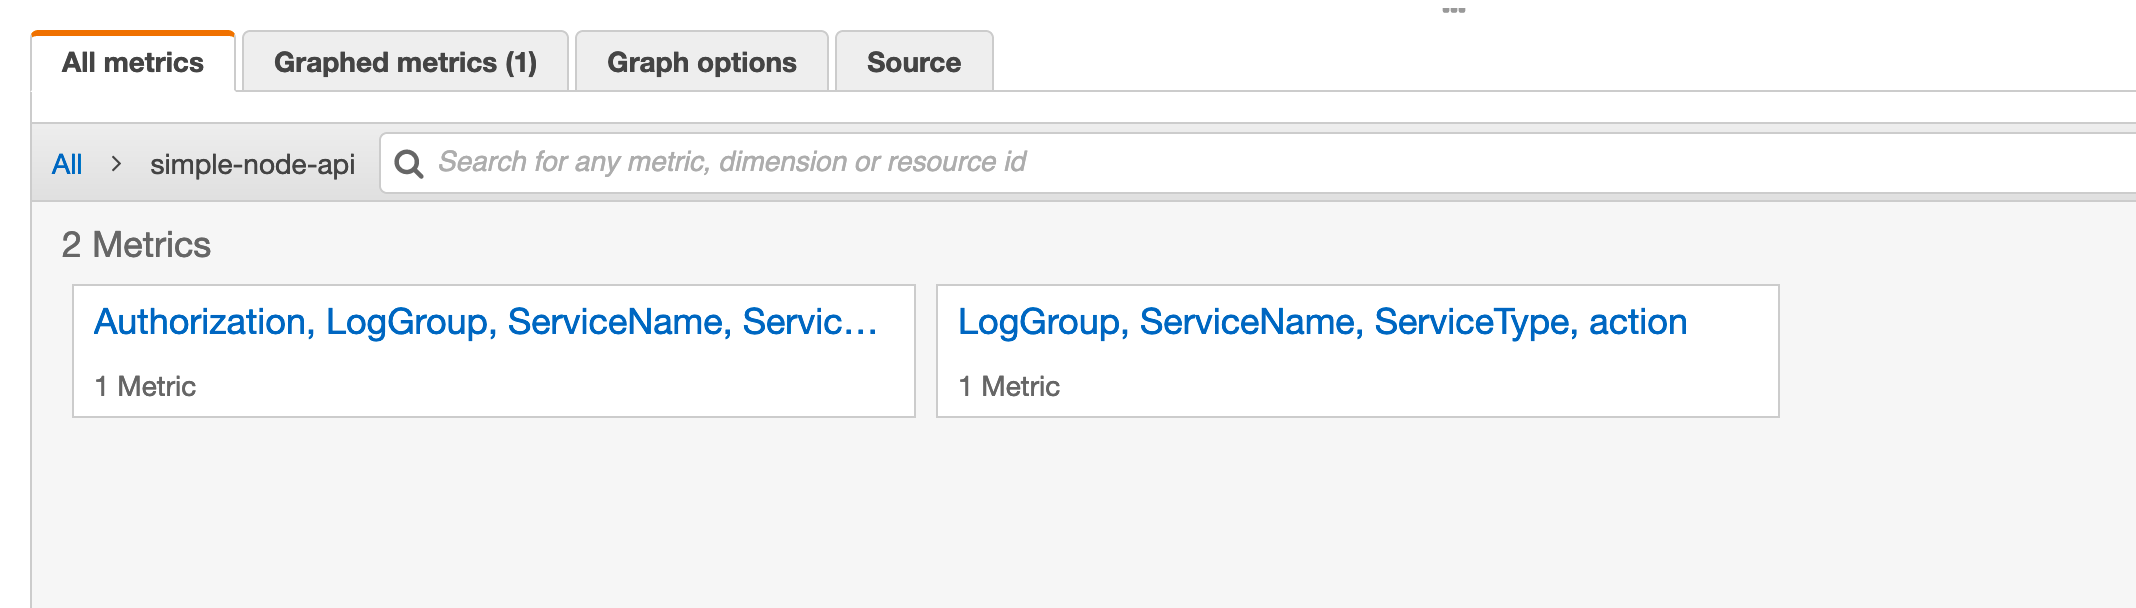
Task: Click the "2 Metrics" heading text
Action: pyautogui.click(x=136, y=245)
